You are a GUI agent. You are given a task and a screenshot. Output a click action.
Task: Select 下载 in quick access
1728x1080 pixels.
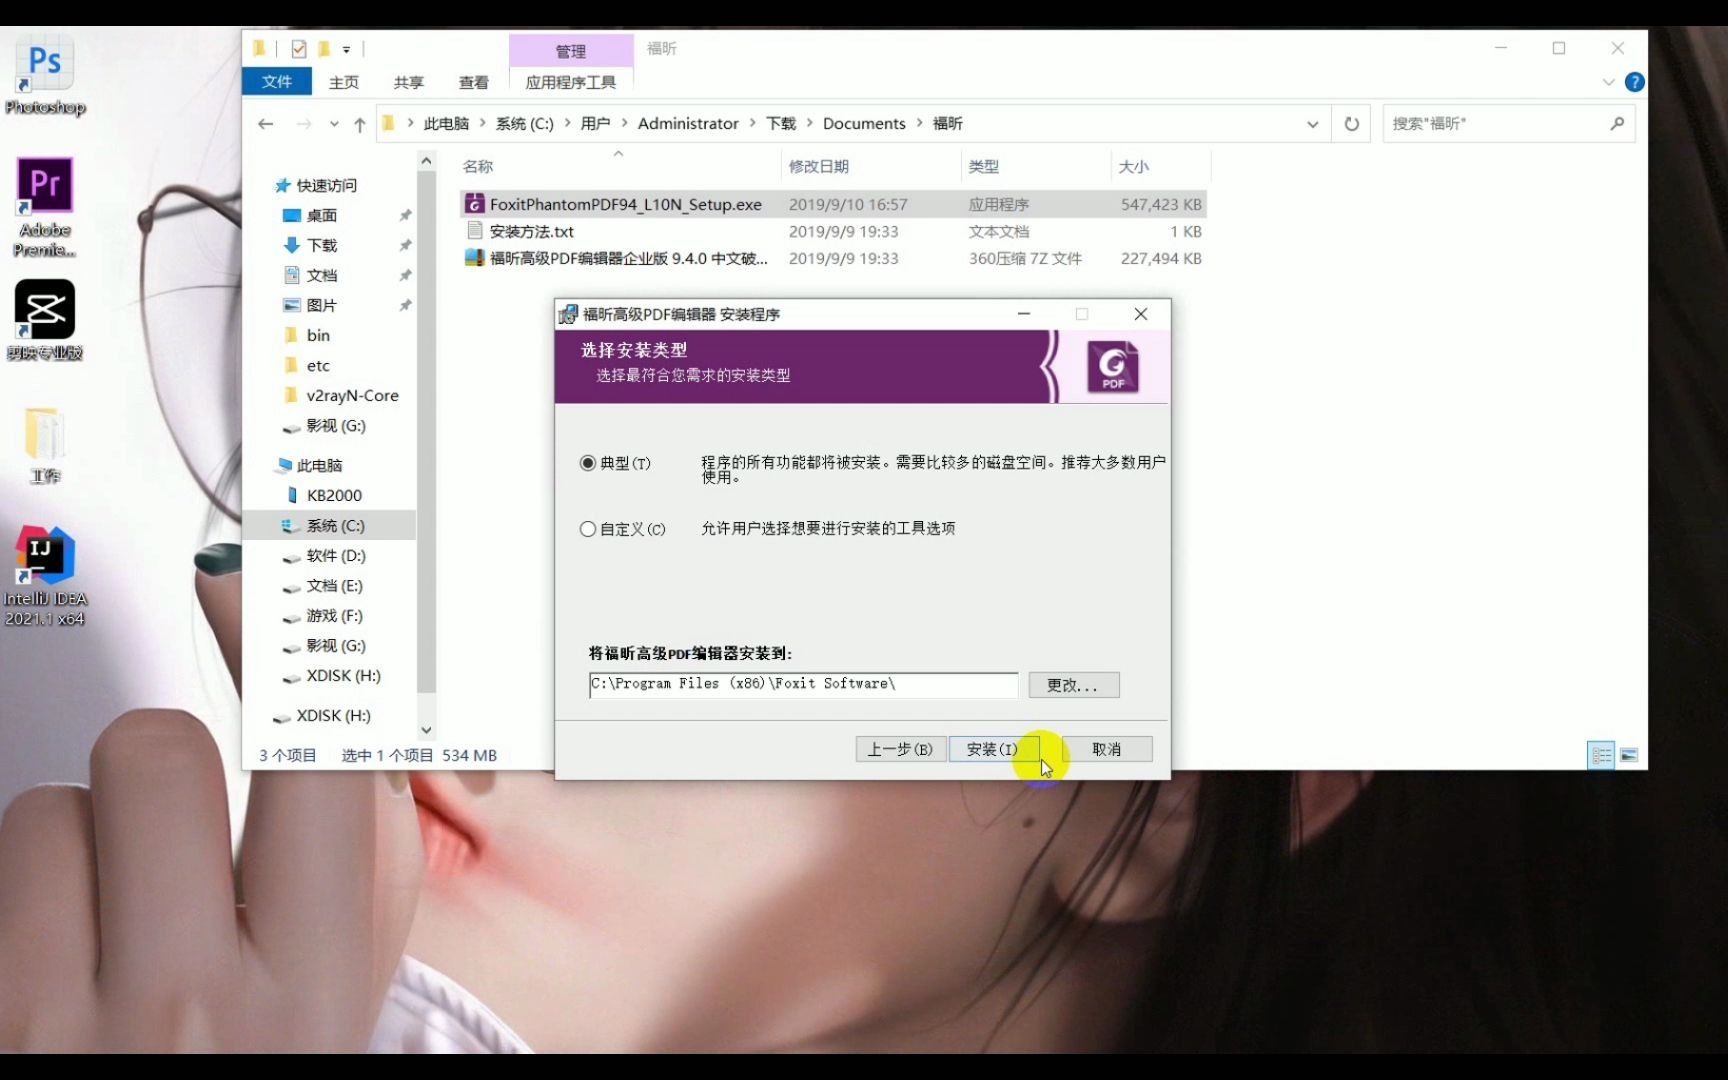(321, 245)
